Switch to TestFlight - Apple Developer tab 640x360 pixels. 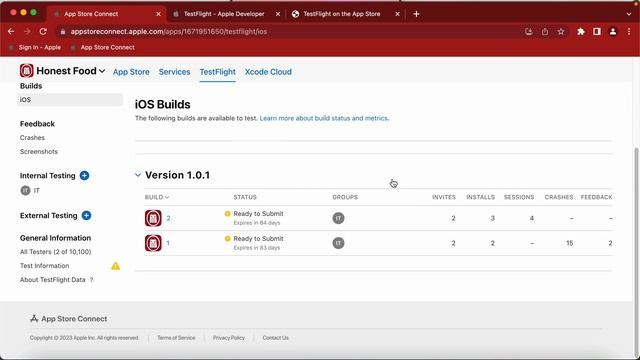224,14
